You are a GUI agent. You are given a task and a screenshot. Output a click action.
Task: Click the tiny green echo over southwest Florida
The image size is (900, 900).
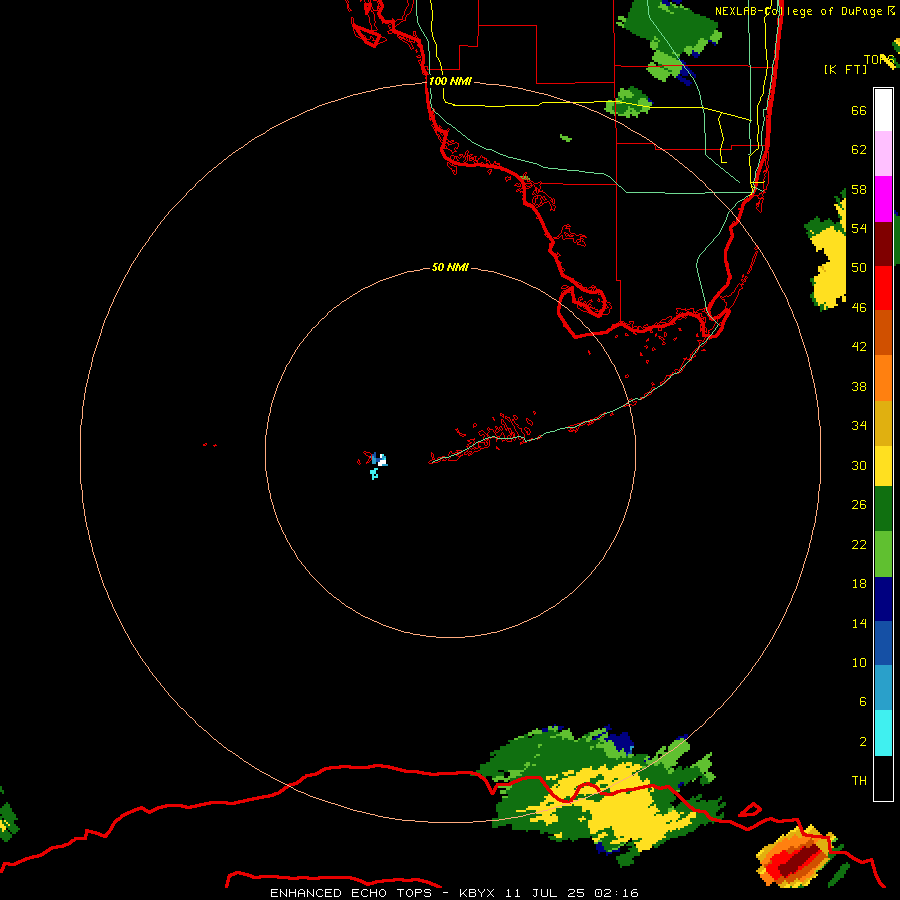tap(566, 138)
